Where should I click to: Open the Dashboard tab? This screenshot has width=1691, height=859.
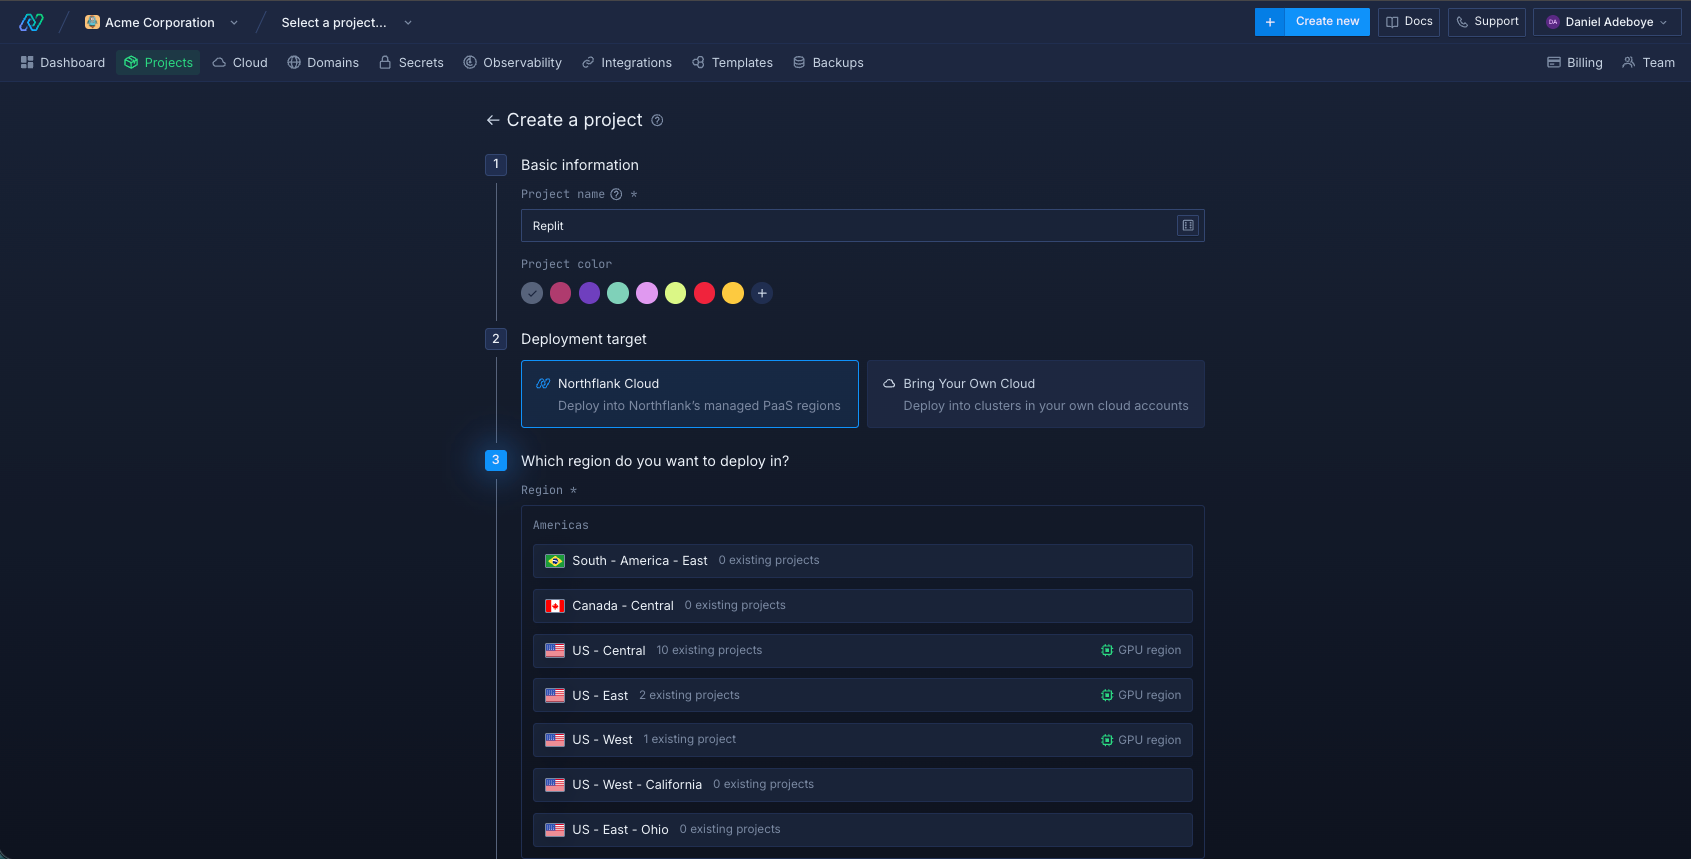click(x=63, y=63)
